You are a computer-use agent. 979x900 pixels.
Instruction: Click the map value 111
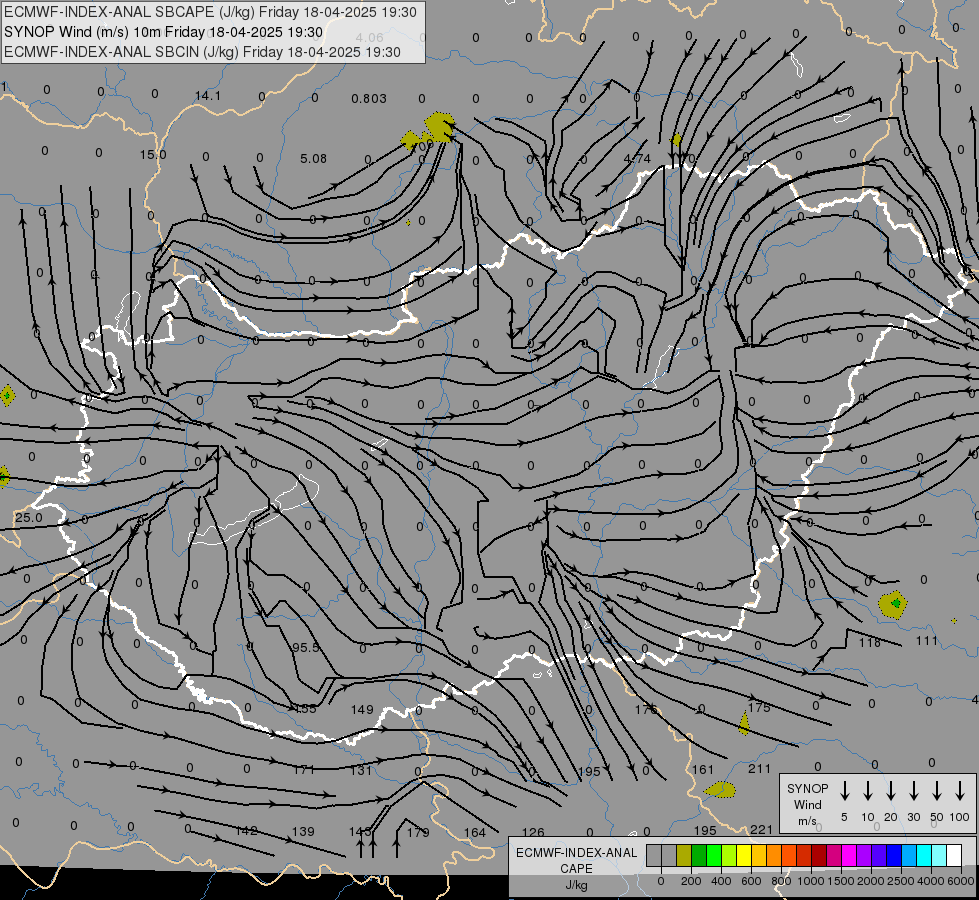click(927, 640)
